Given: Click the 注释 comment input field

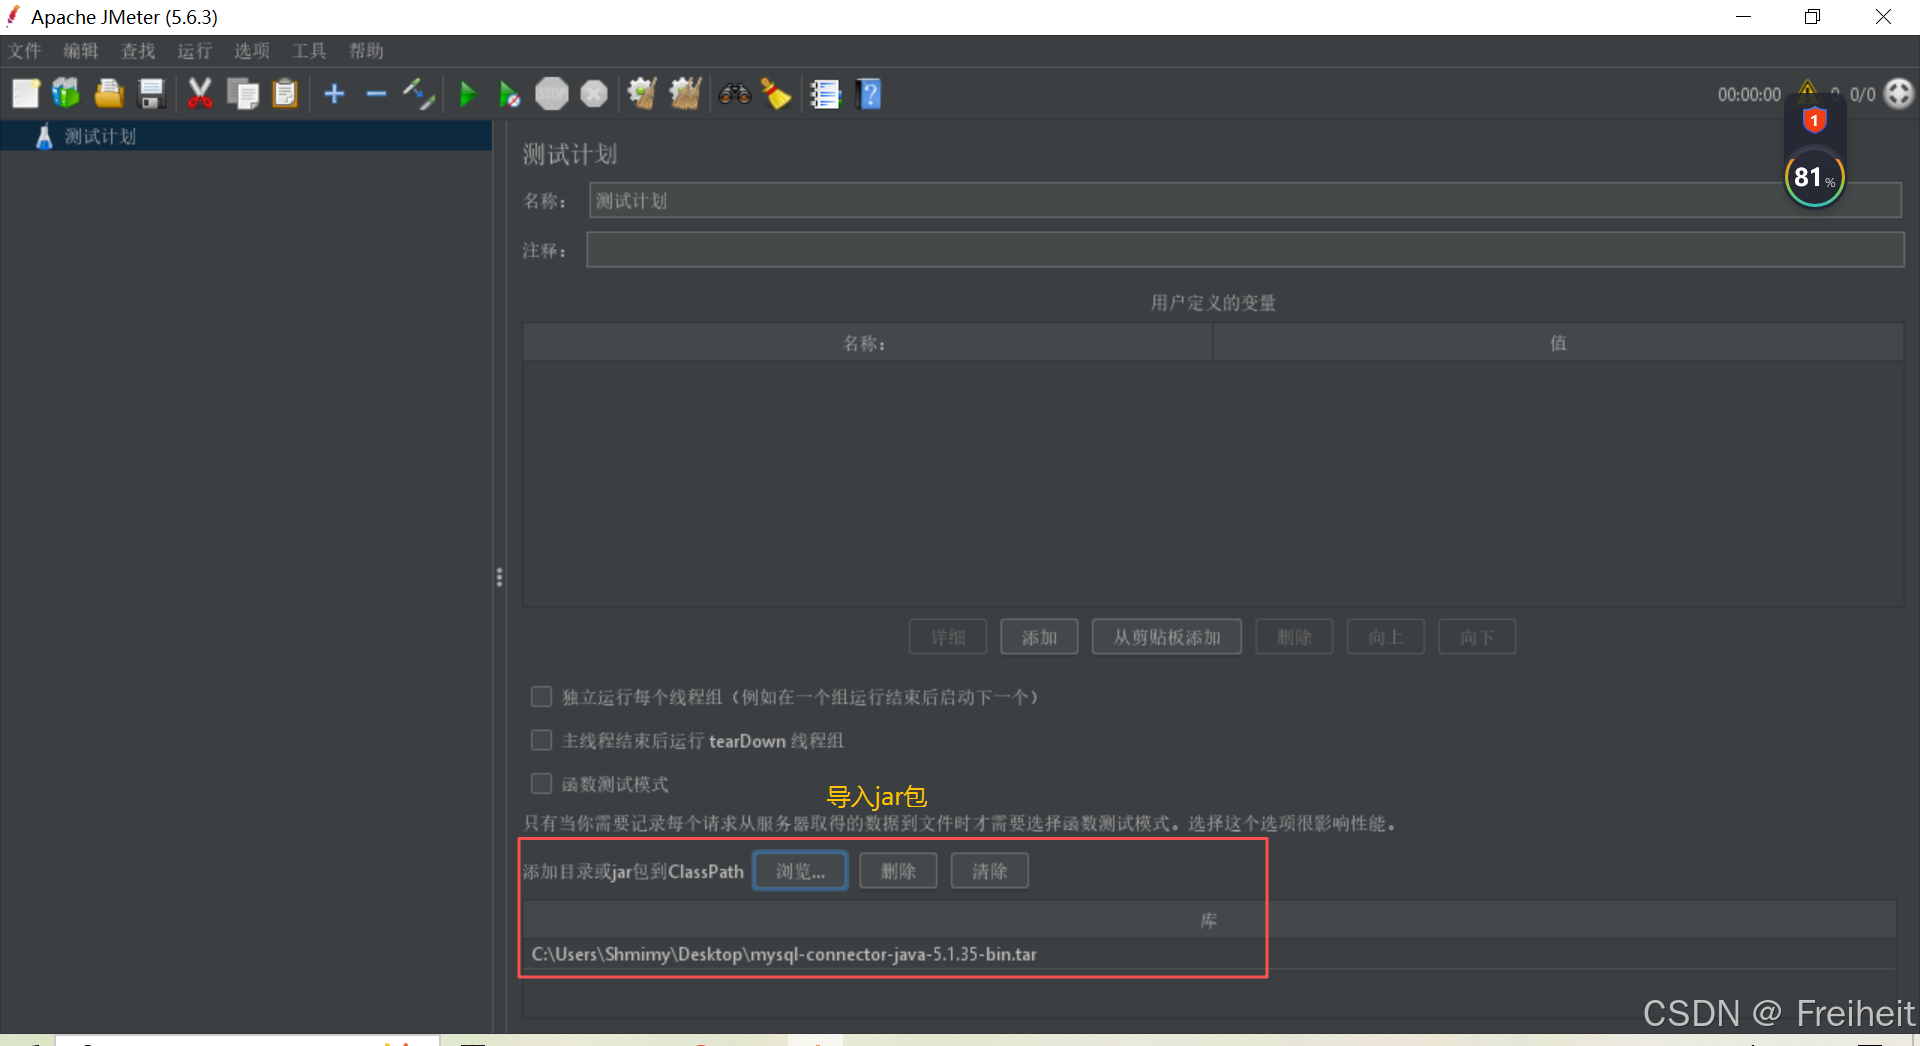Looking at the screenshot, I should point(1245,250).
